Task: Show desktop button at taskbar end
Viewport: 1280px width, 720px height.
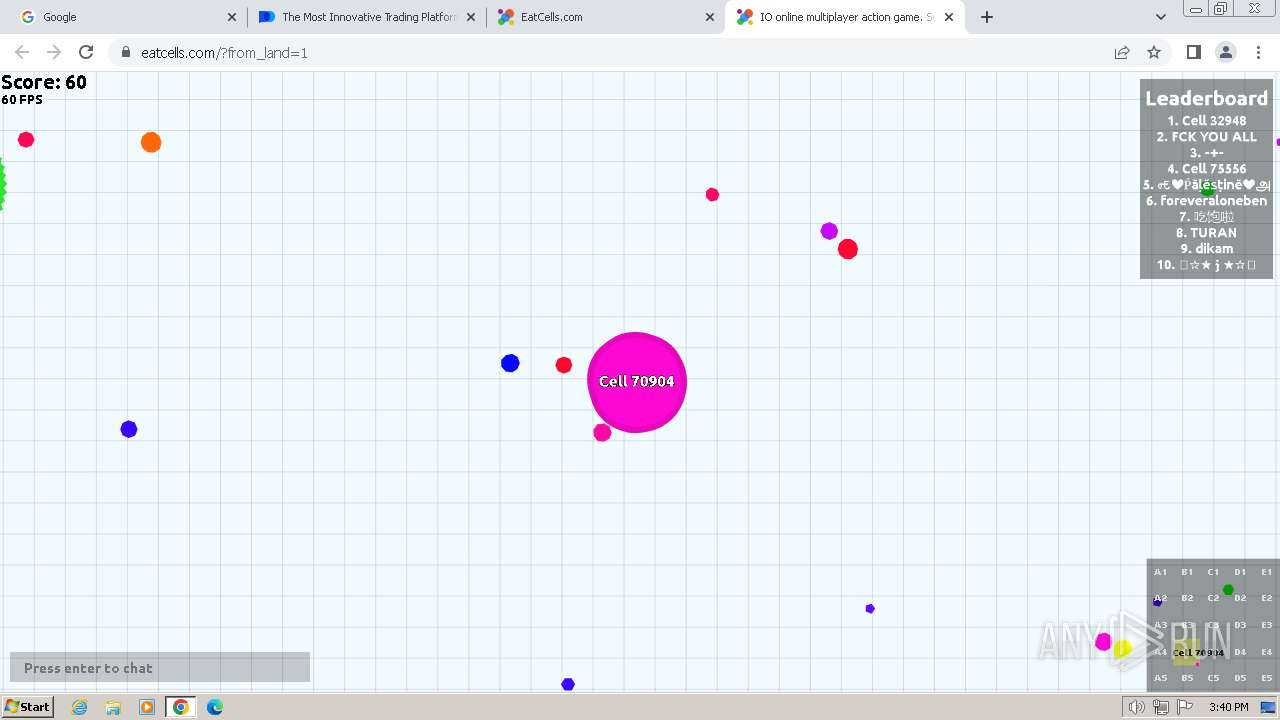Action: click(x=1268, y=707)
